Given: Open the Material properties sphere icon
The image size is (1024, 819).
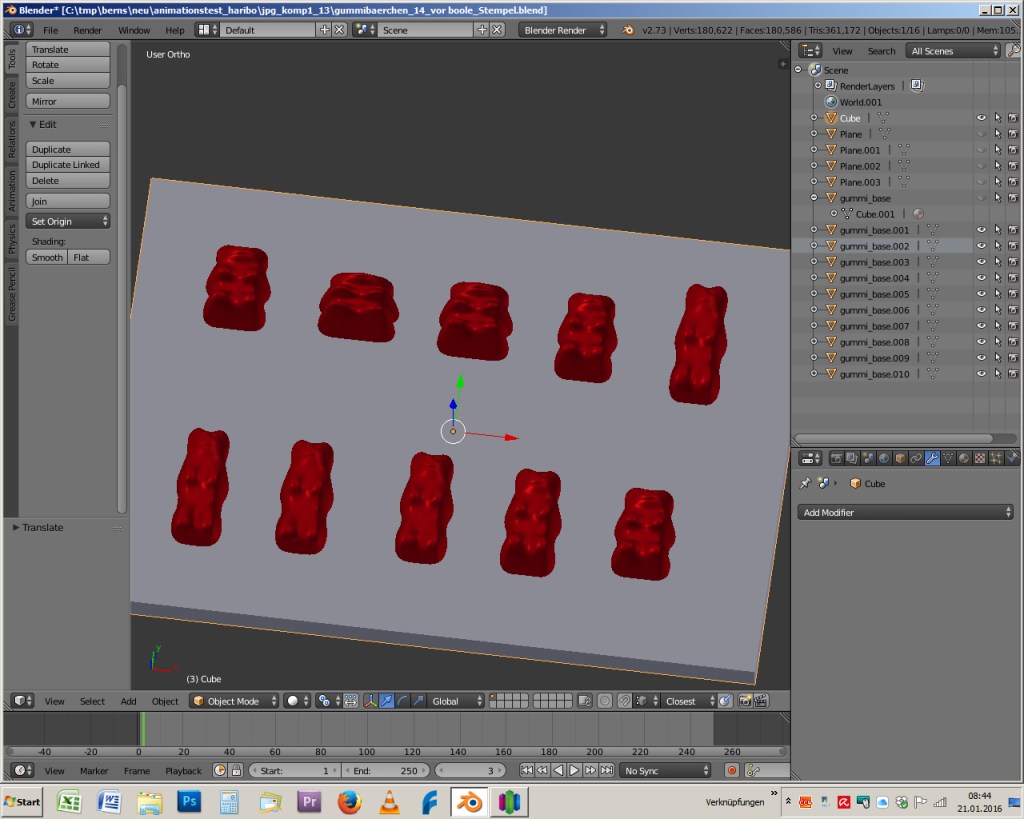Looking at the screenshot, I should pyautogui.click(x=964, y=458).
